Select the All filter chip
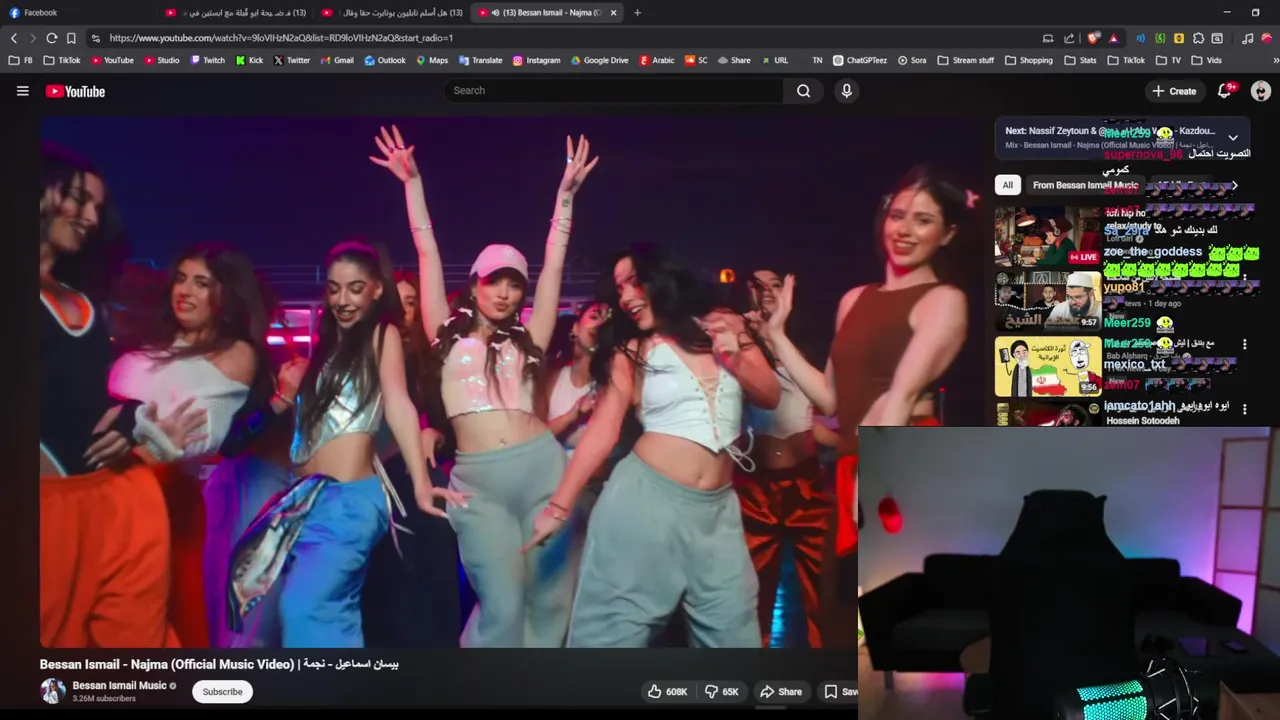1280x720 pixels. tap(1007, 185)
